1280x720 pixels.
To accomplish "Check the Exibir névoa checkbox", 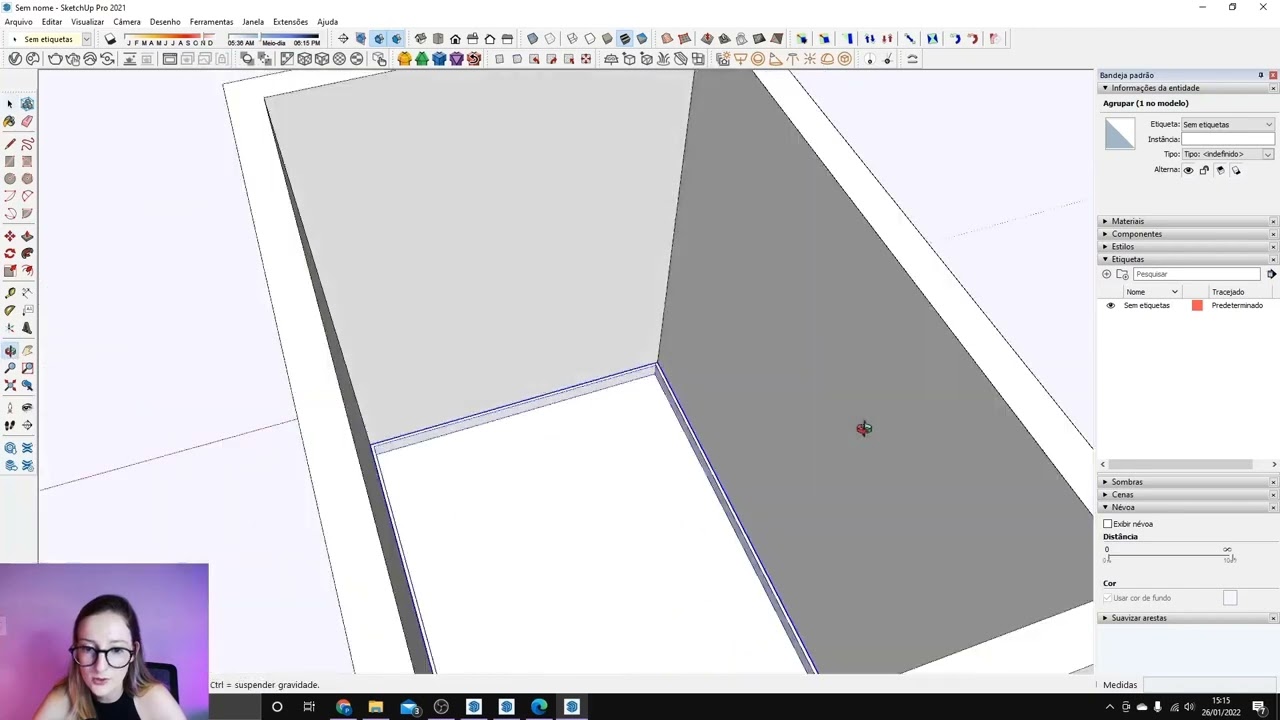I will 1108,524.
